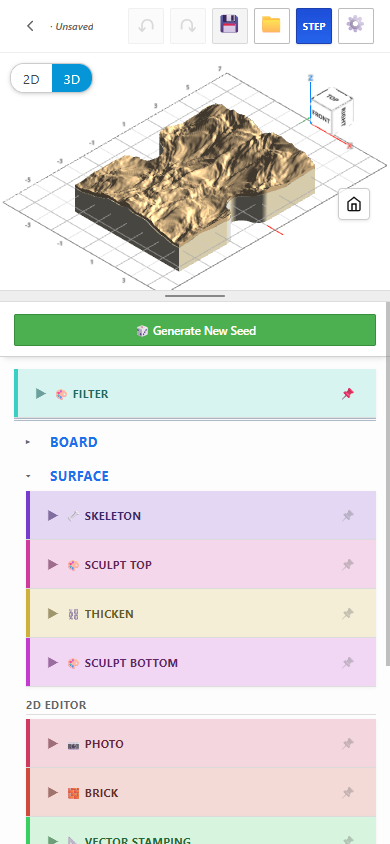The height and width of the screenshot is (844, 390).
Task: Switch to the 2D view tab
Action: tap(31, 79)
